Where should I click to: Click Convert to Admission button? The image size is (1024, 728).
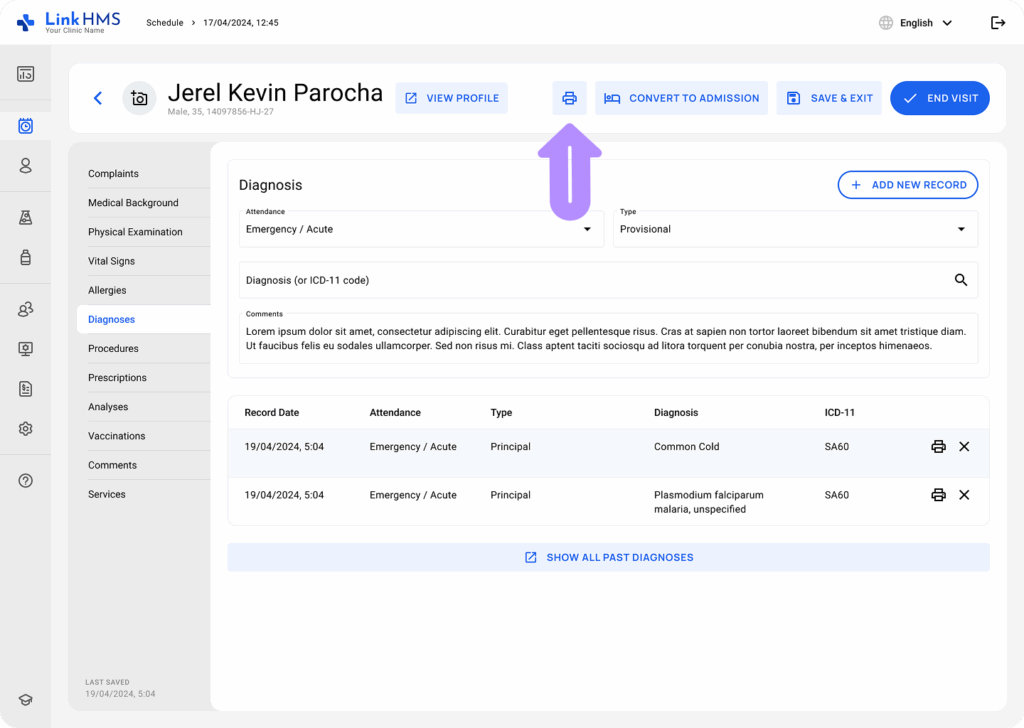(681, 98)
